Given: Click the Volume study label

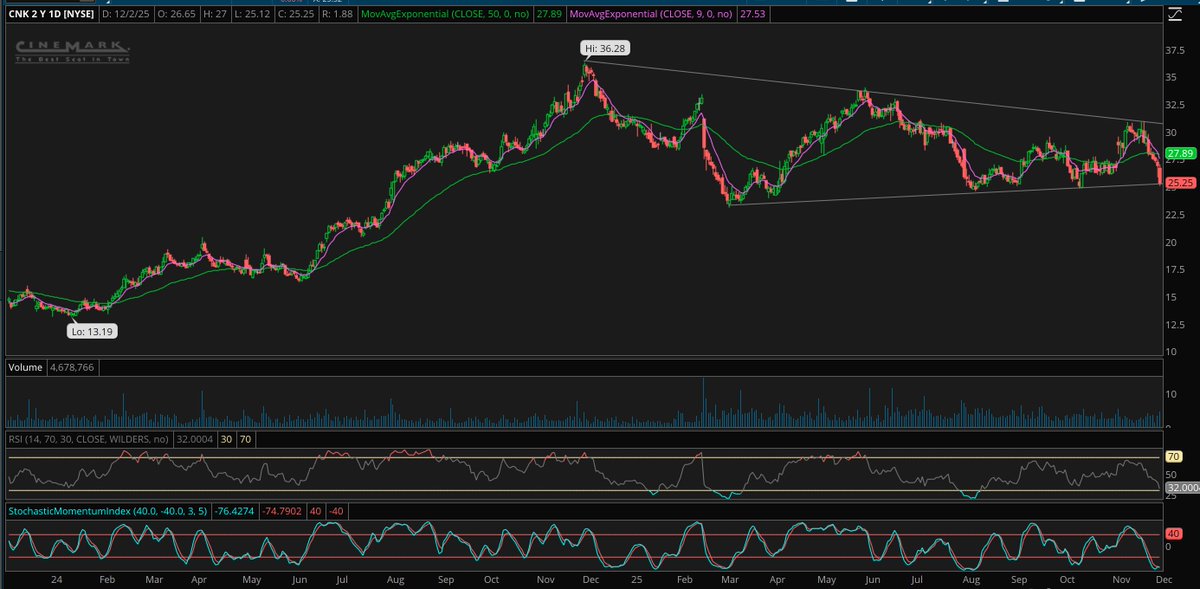Looking at the screenshot, I should pyautogui.click(x=25, y=367).
